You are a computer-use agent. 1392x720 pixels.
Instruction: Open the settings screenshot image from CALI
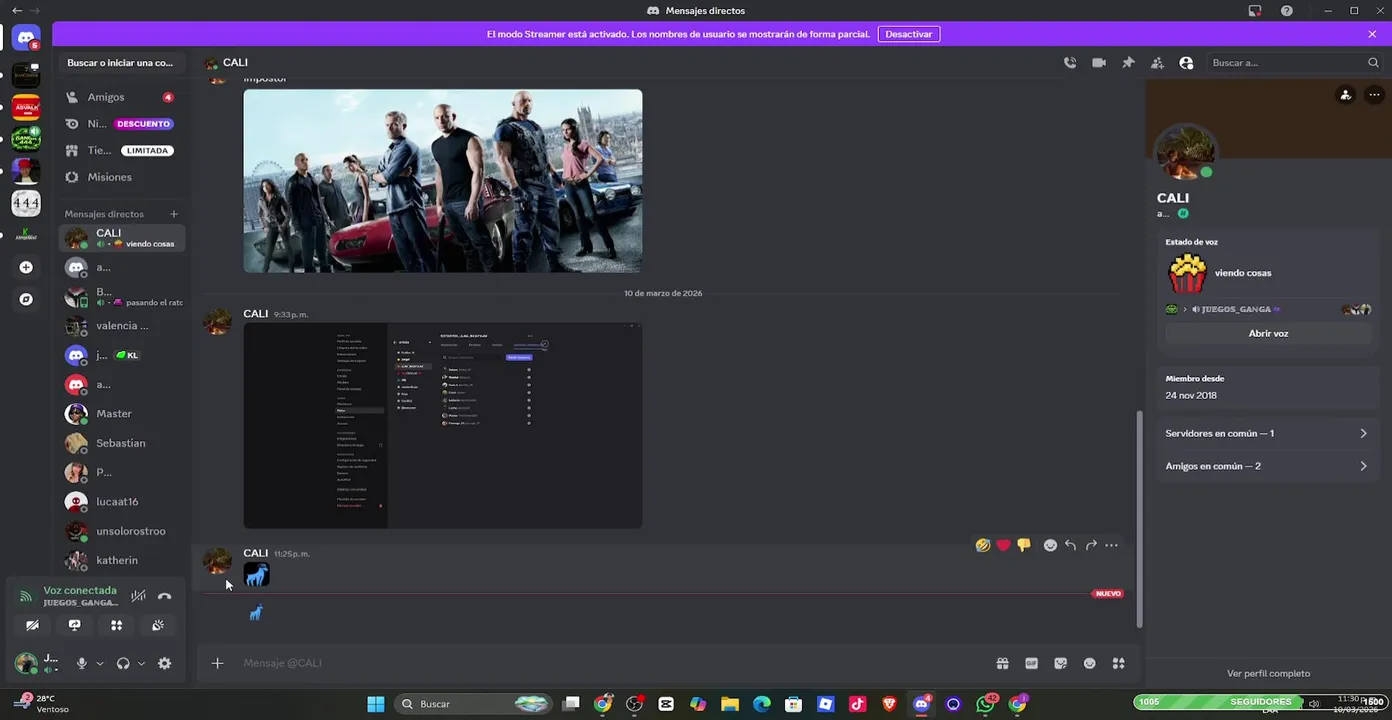point(443,425)
